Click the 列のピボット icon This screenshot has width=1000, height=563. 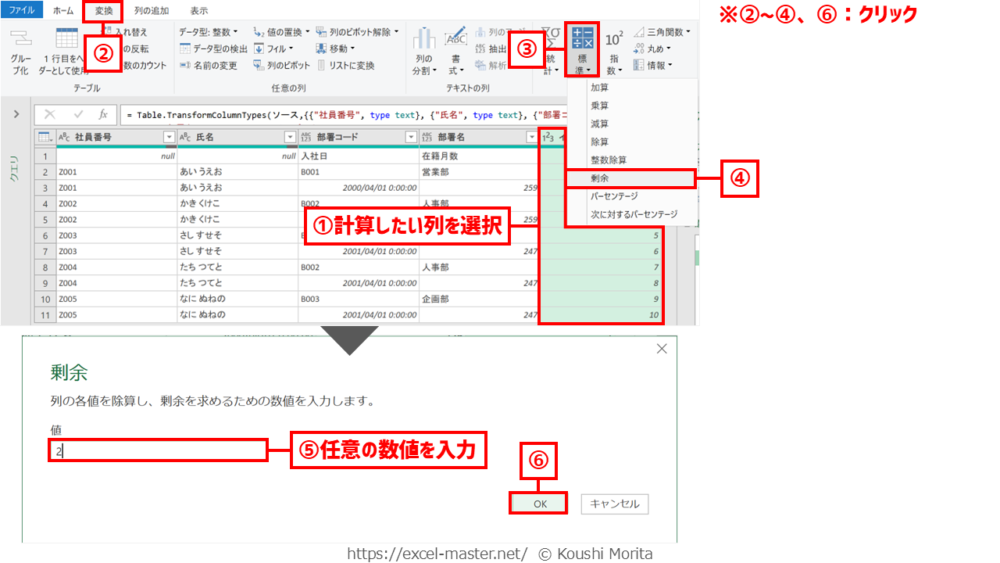coord(259,65)
